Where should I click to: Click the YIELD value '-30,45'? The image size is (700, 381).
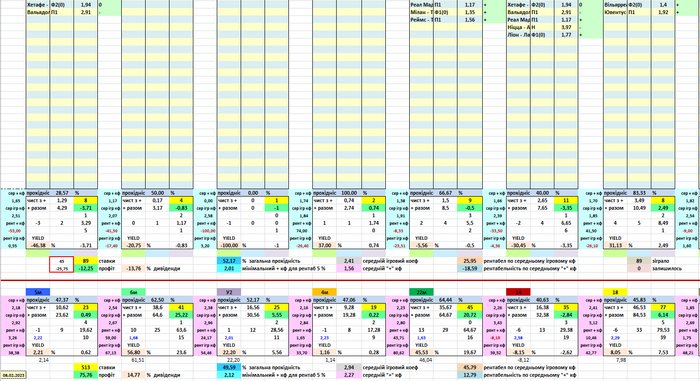click(x=518, y=246)
